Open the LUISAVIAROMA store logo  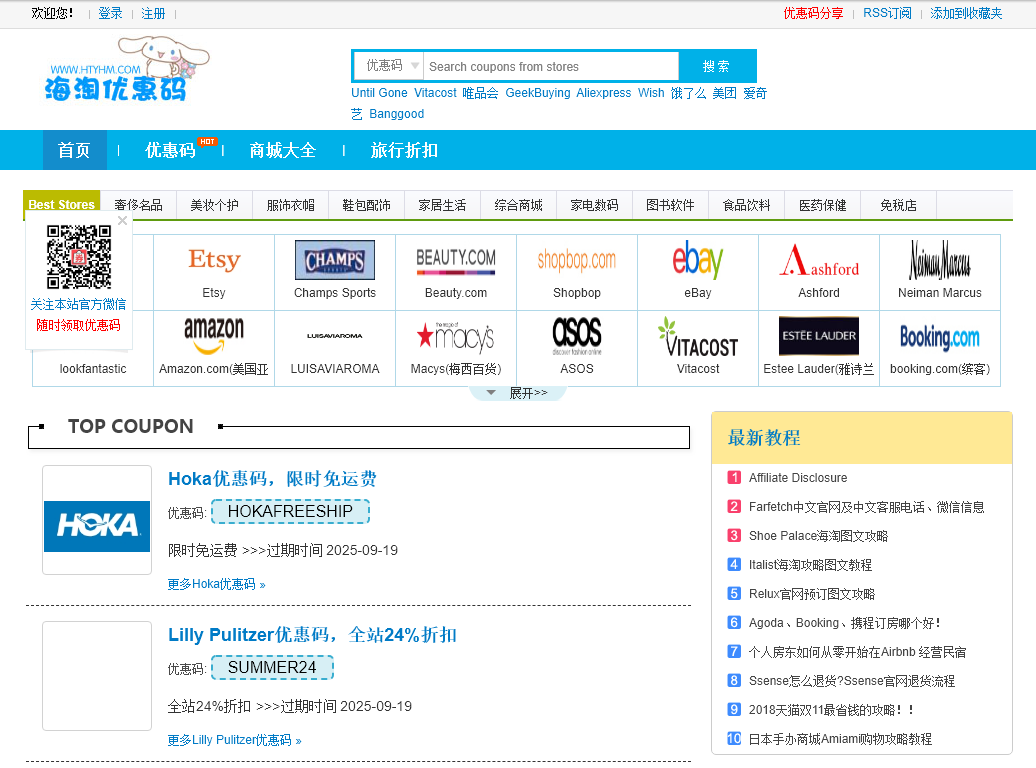[x=335, y=336]
